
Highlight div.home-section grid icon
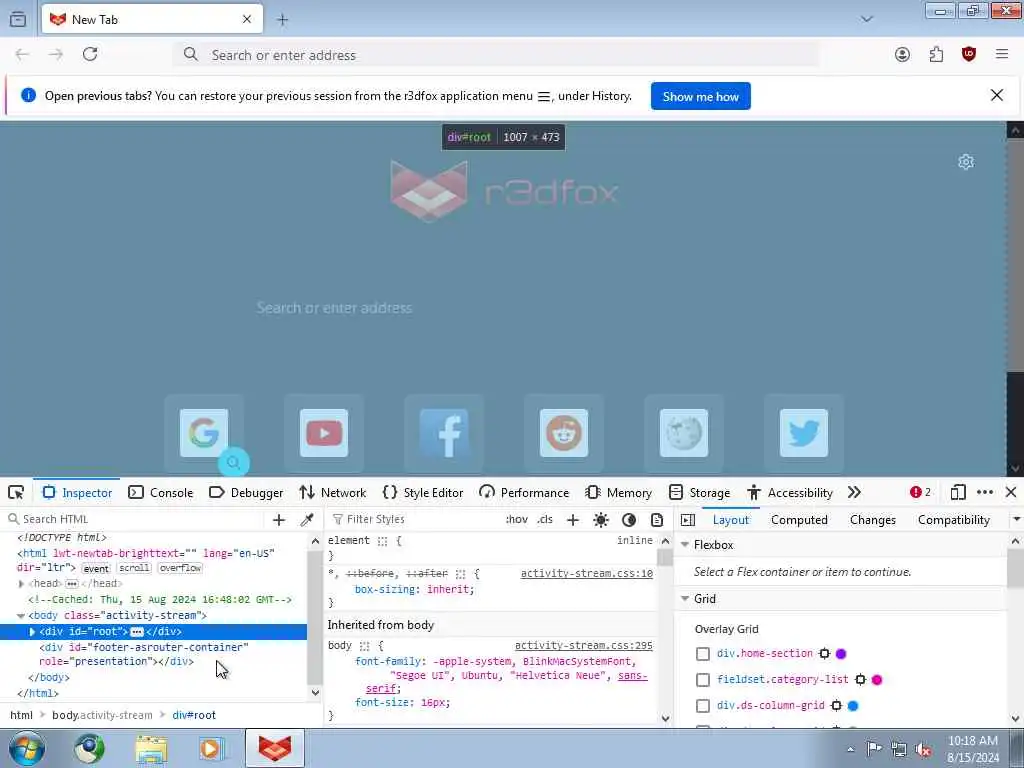click(x=824, y=654)
